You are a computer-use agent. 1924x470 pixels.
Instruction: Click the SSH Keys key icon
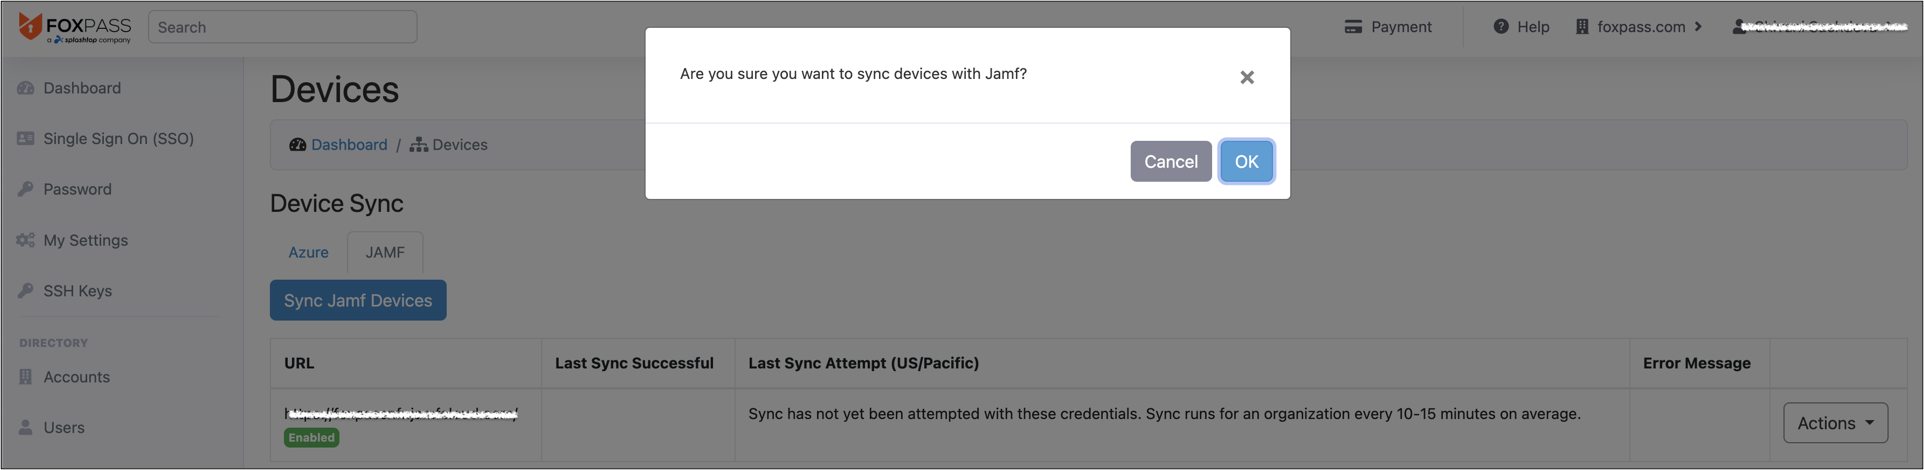(x=26, y=291)
